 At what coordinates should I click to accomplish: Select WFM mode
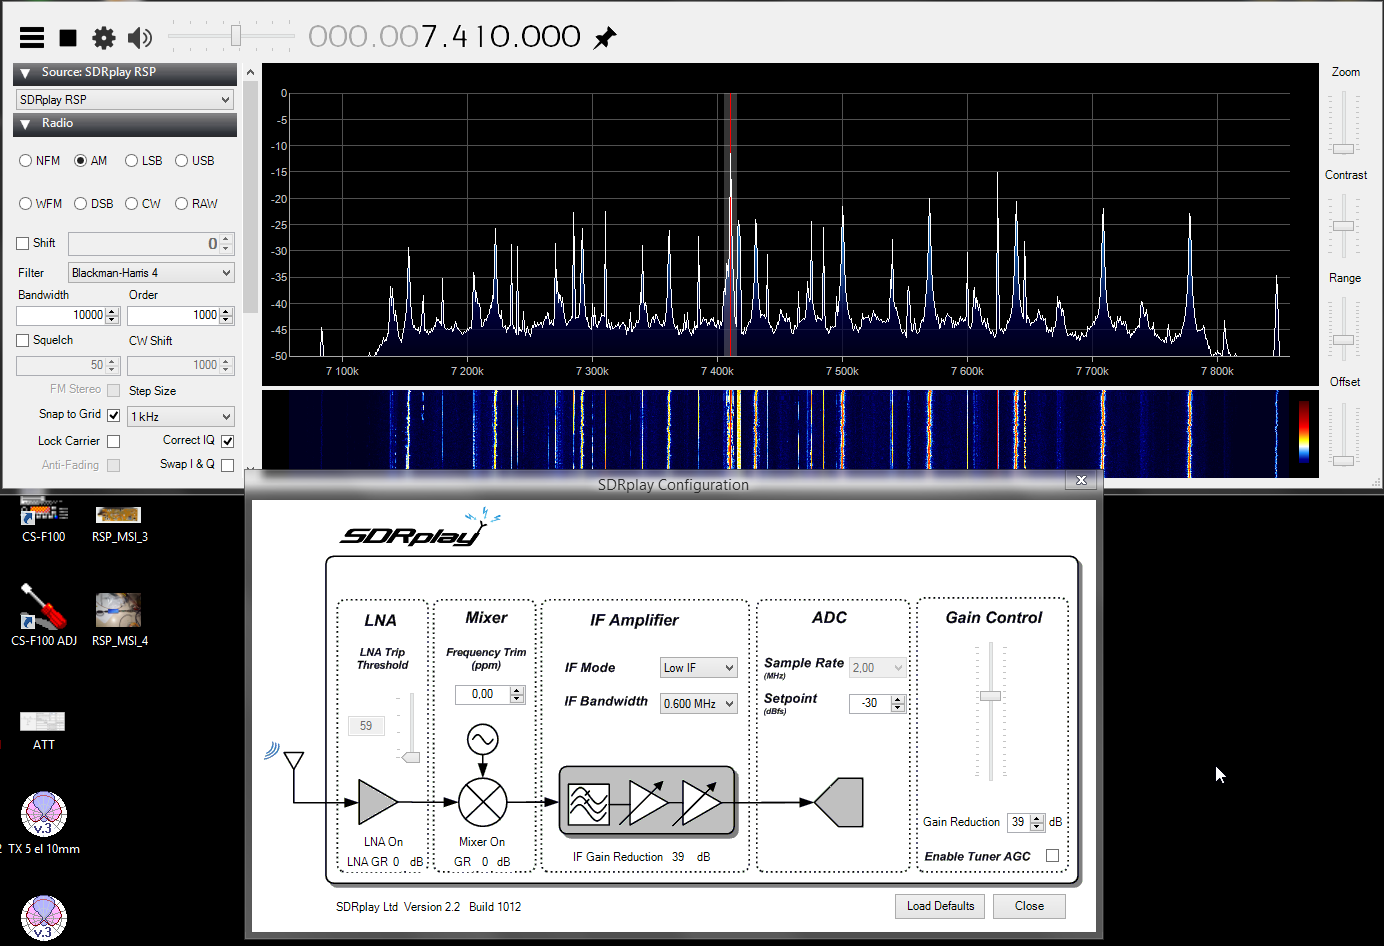coord(40,204)
